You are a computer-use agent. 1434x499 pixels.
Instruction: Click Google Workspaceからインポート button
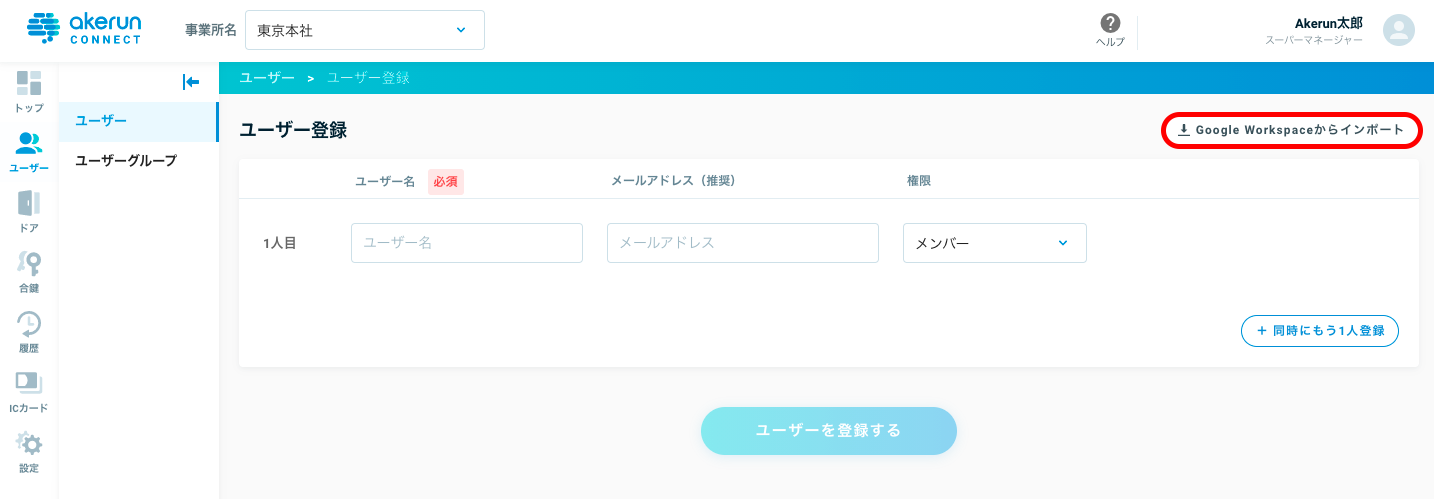pyautogui.click(x=1291, y=130)
